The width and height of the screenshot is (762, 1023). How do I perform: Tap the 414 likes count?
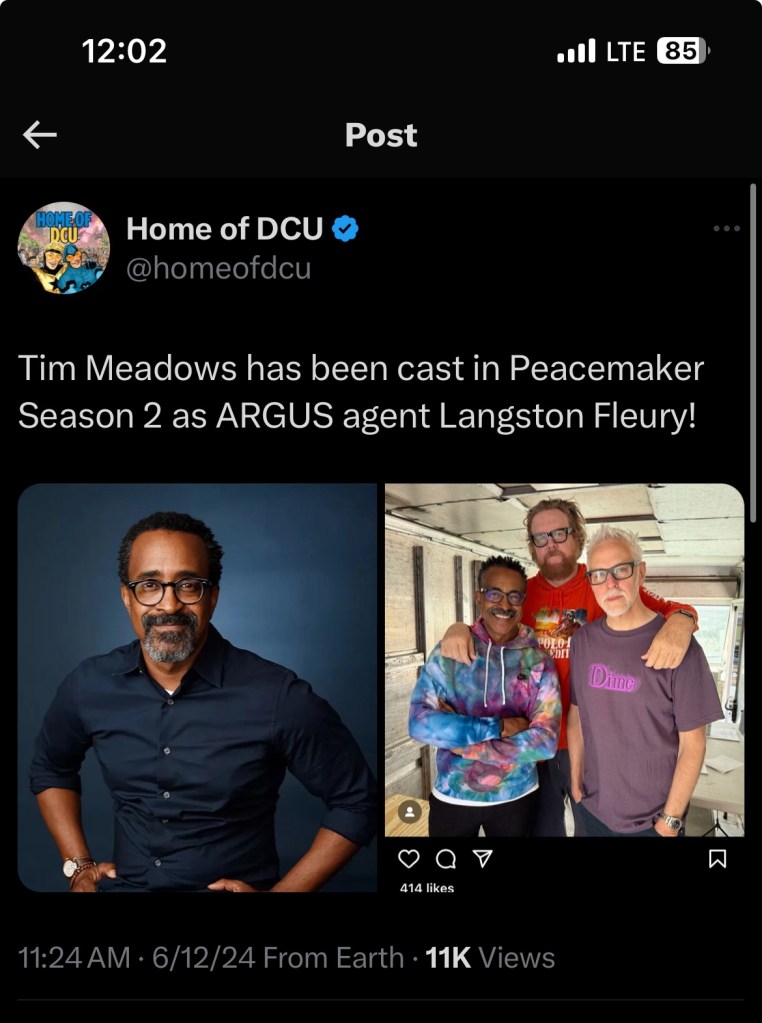pos(427,887)
